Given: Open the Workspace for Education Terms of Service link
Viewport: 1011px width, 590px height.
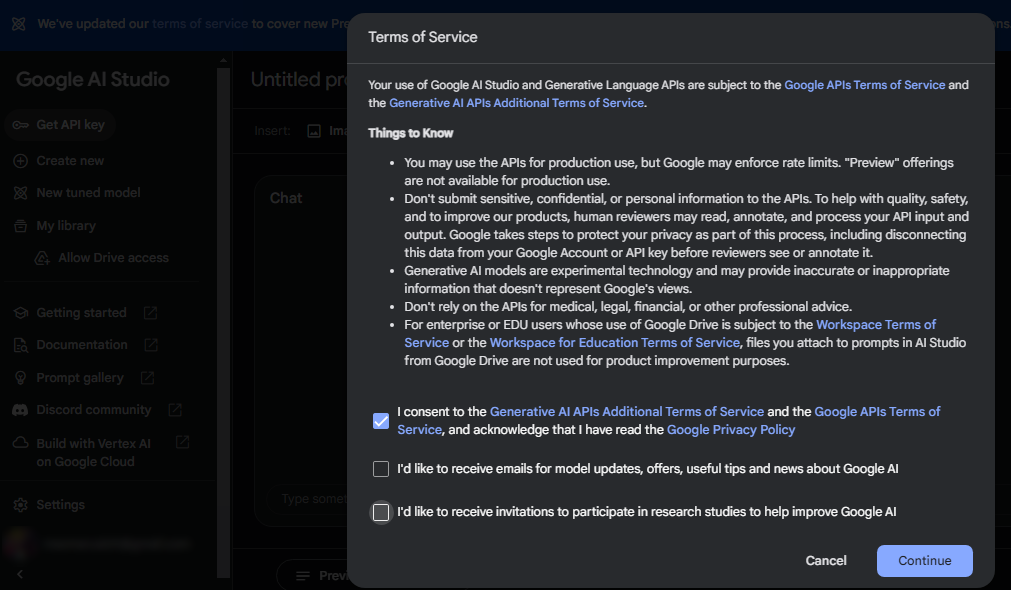Looking at the screenshot, I should click(x=614, y=343).
